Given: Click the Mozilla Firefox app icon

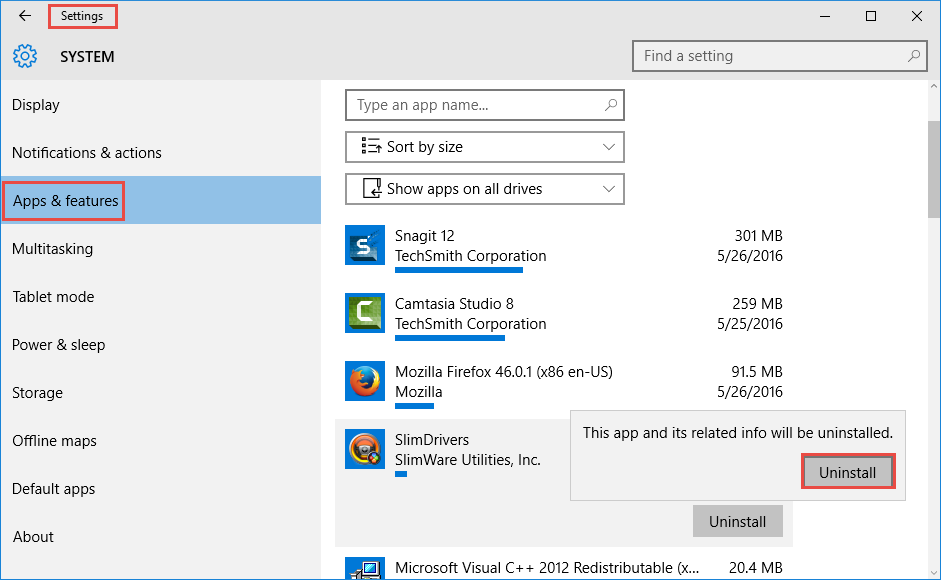Looking at the screenshot, I should point(365,381).
